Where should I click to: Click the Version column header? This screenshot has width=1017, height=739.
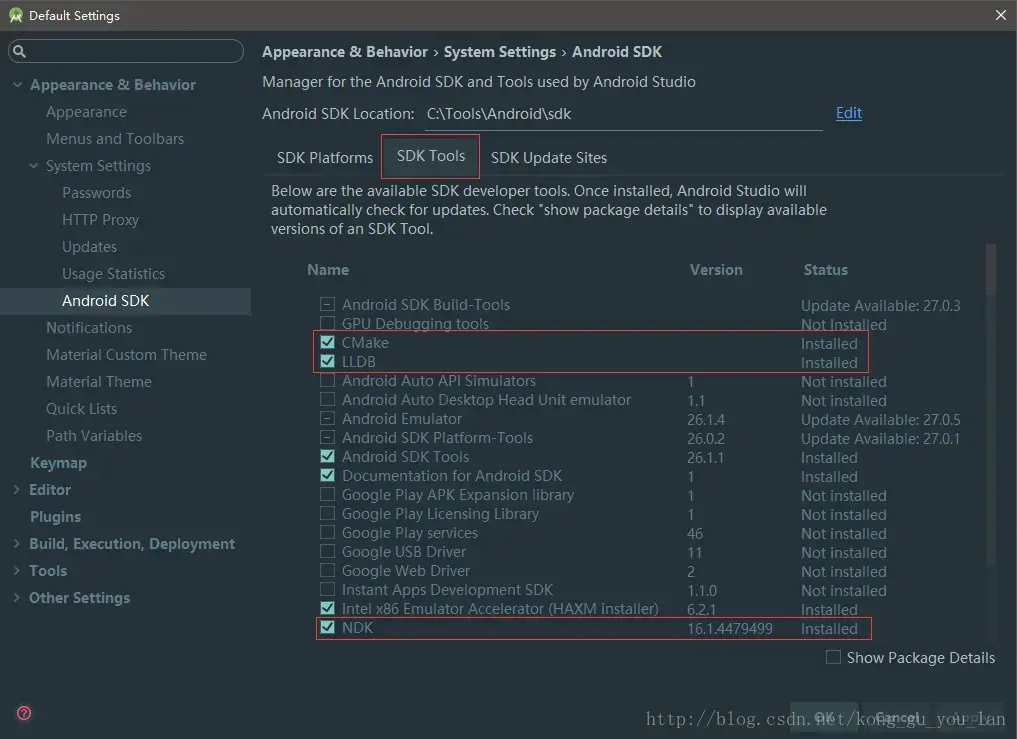pyautogui.click(x=716, y=270)
